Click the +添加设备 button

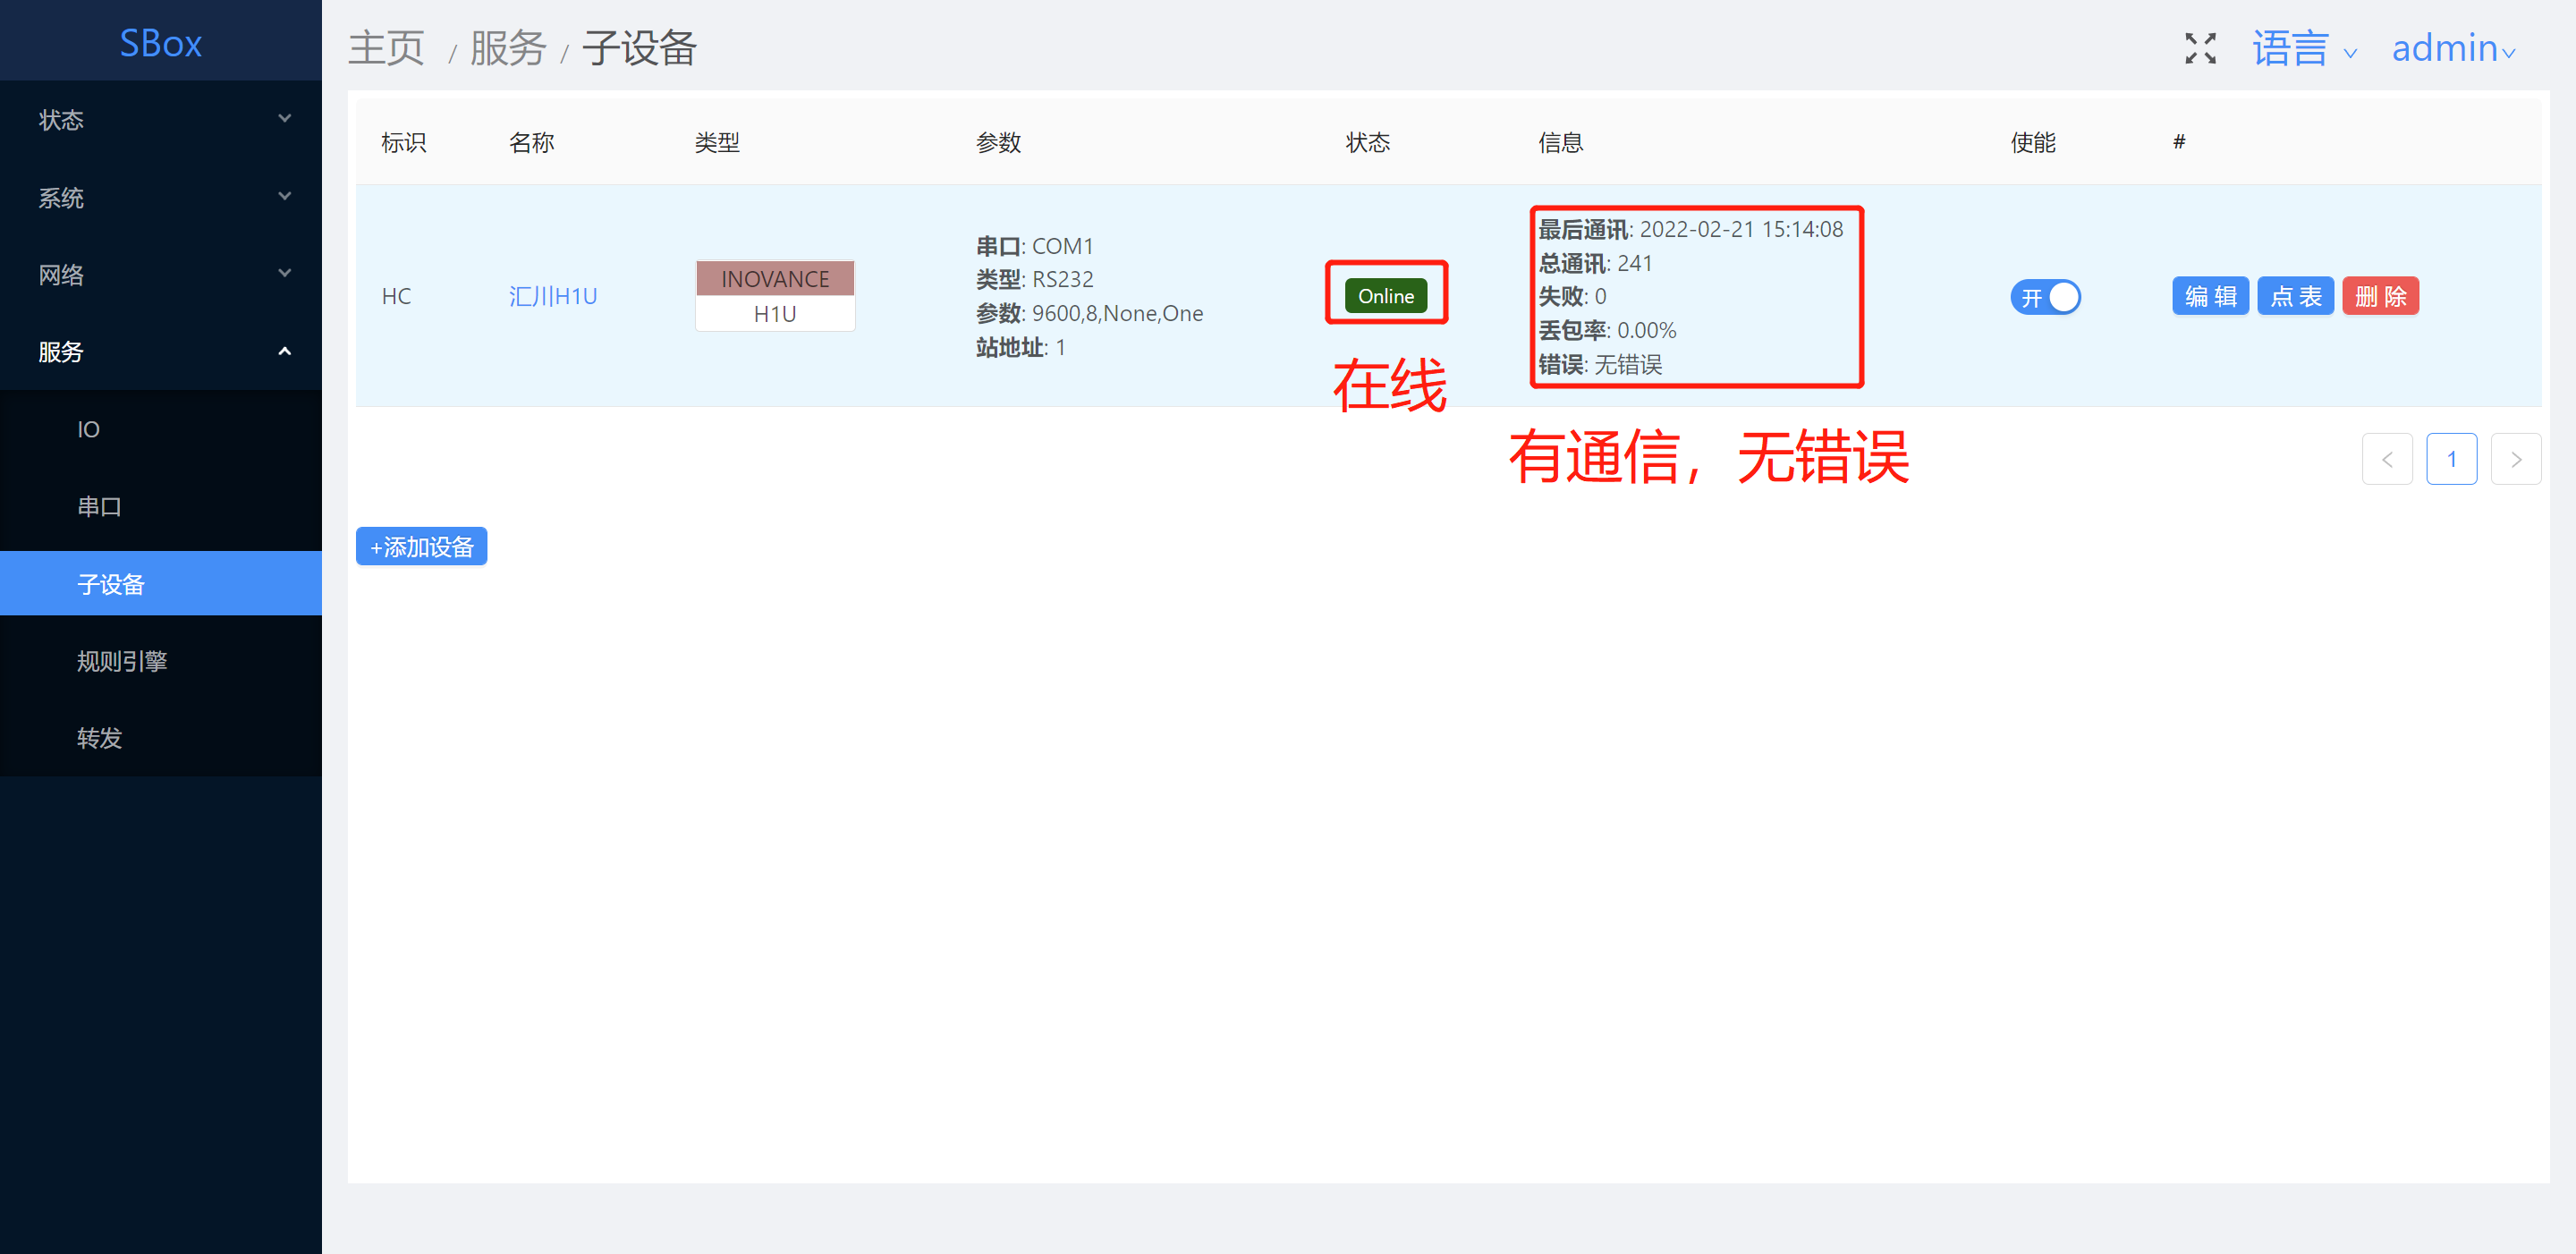coord(421,546)
